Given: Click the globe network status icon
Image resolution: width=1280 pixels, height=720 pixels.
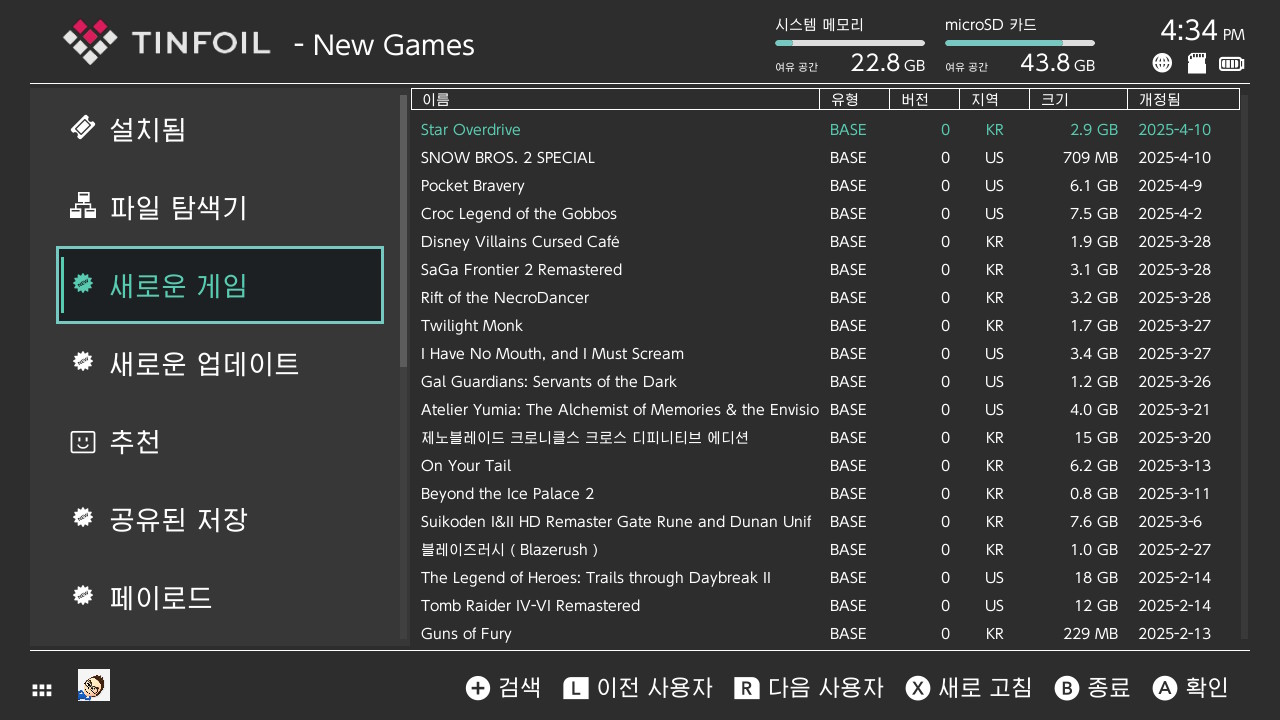Looking at the screenshot, I should [1162, 63].
